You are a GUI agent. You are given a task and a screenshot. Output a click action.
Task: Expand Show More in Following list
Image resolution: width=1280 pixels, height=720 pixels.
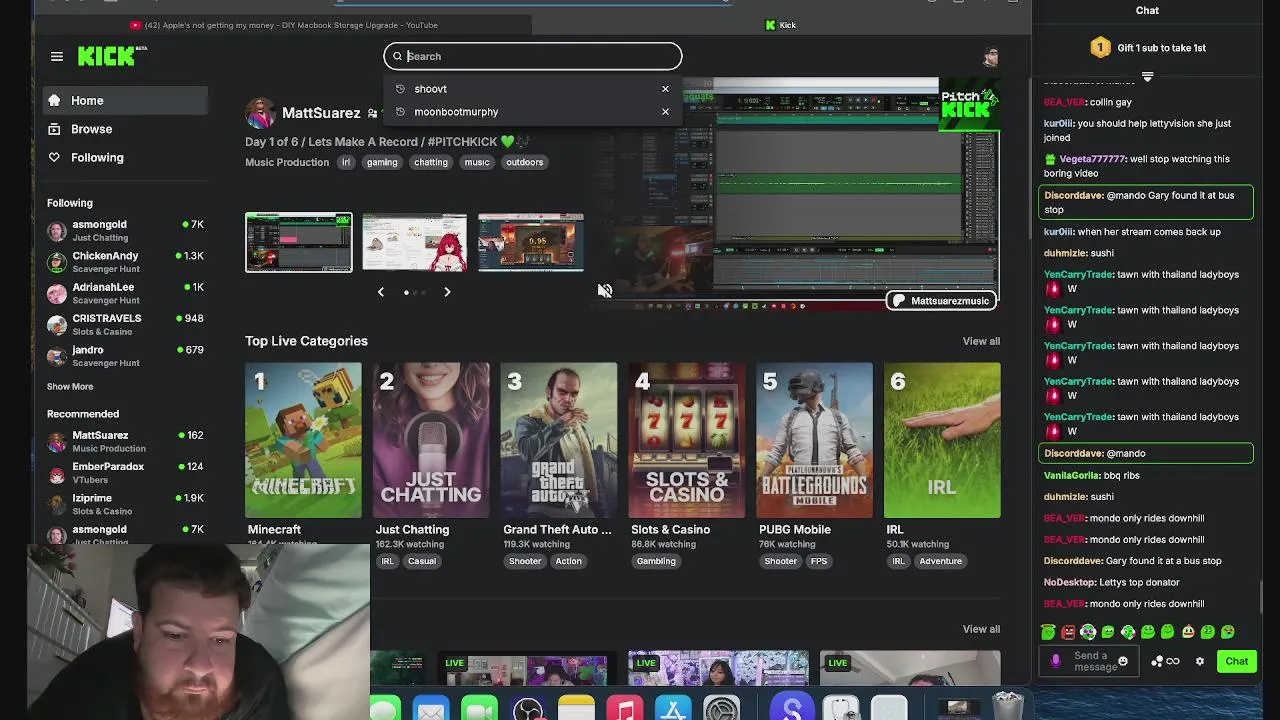[x=70, y=386]
